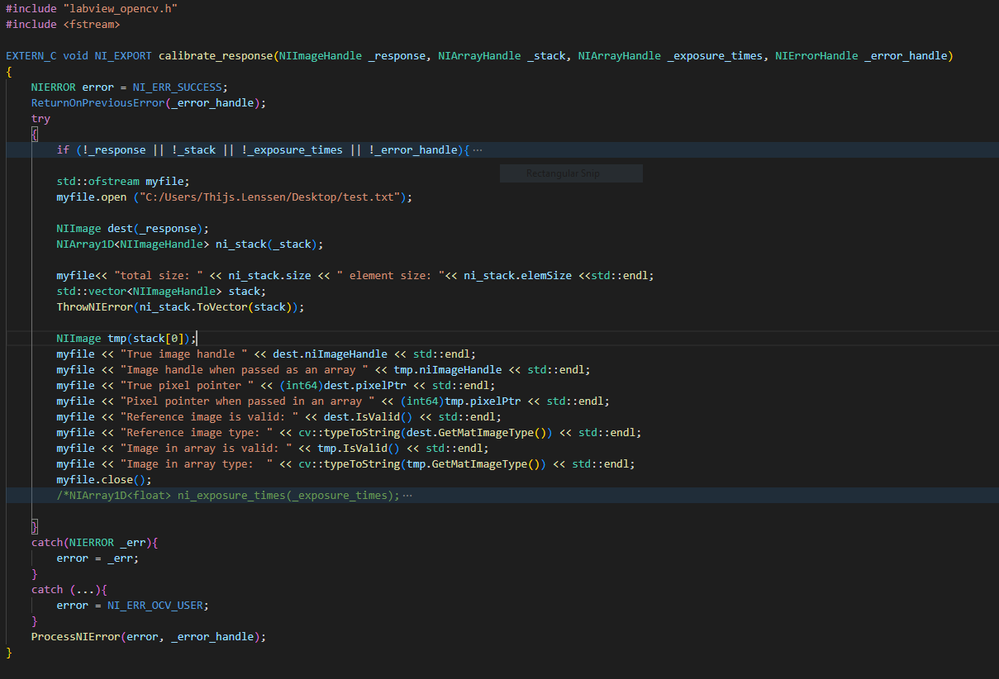Screen dimensions: 999x679
Task: Place cursor on calibrate_response function name
Action: pyautogui.click(x=216, y=56)
